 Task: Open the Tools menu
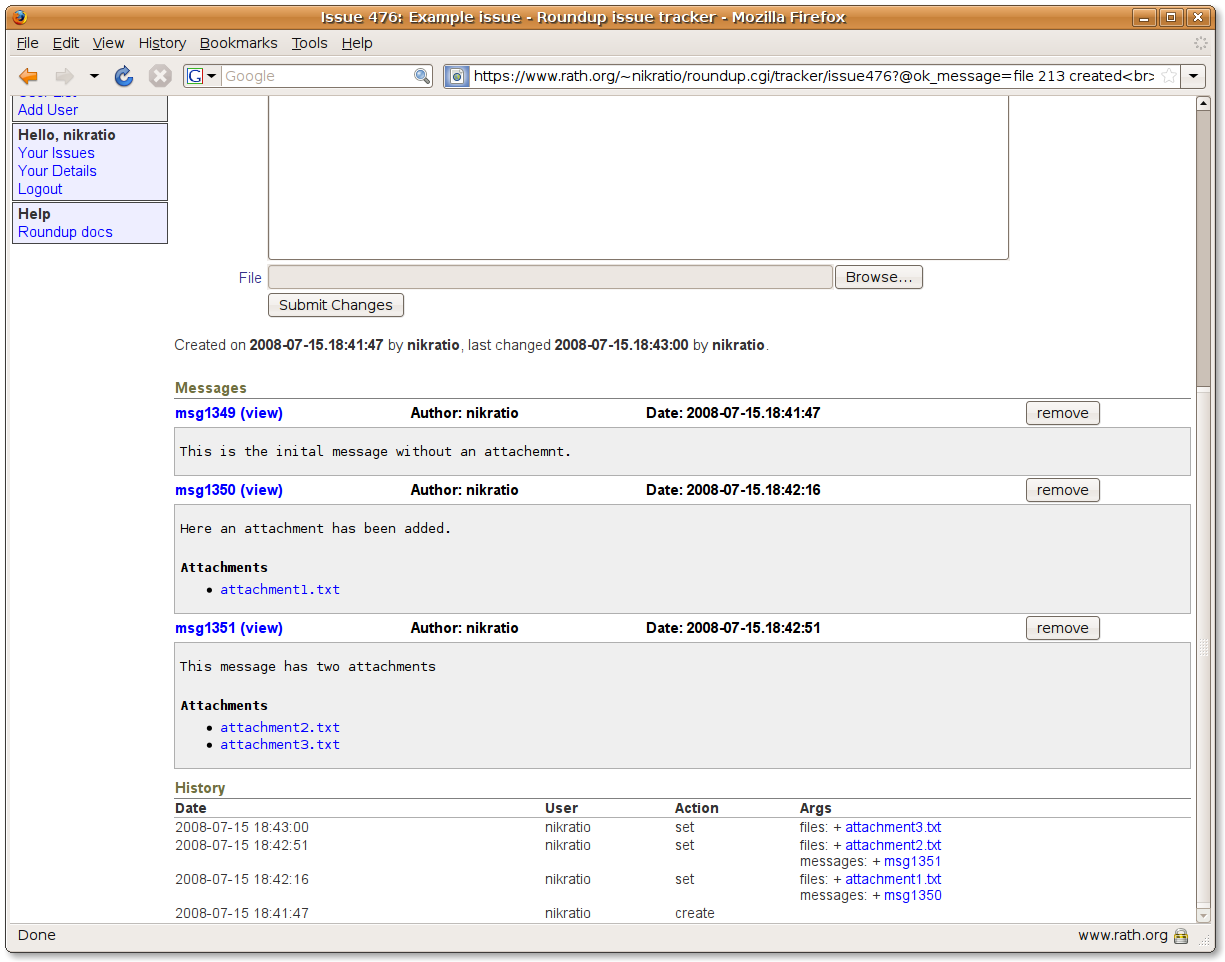point(309,43)
